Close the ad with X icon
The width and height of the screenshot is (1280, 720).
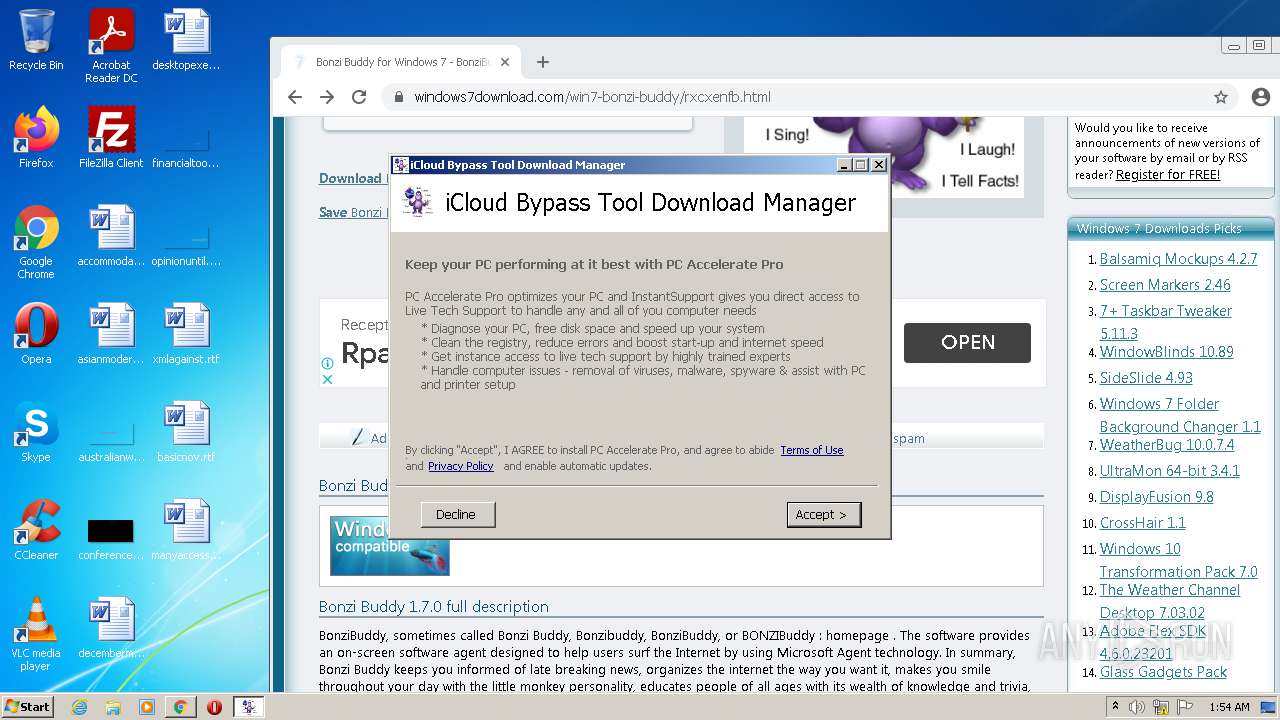tap(327, 379)
